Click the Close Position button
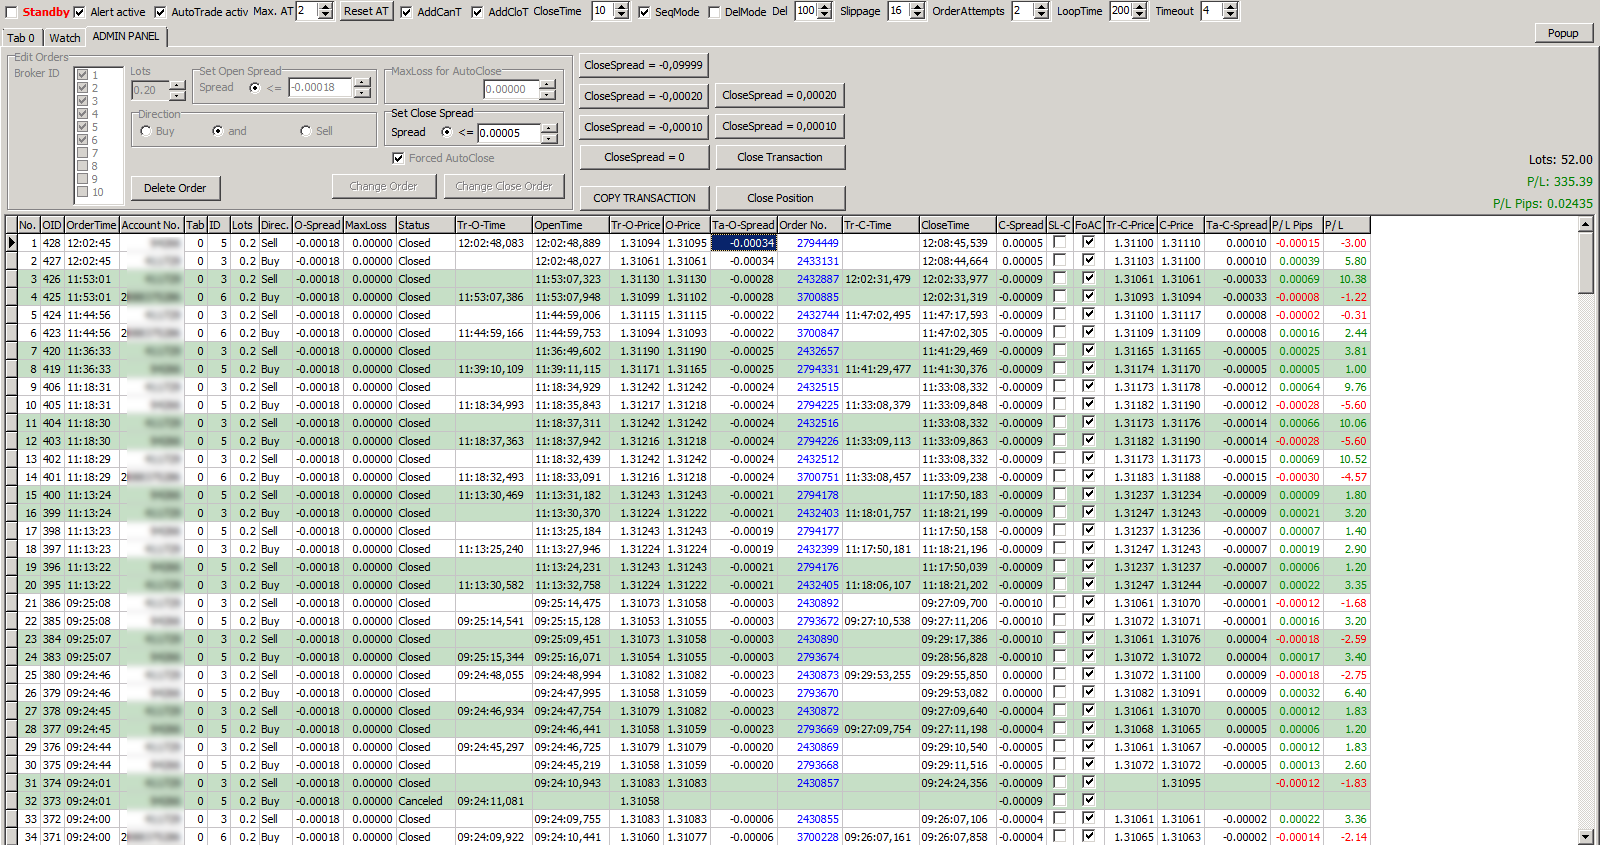Screen dimensions: 1601x845 [x=780, y=198]
